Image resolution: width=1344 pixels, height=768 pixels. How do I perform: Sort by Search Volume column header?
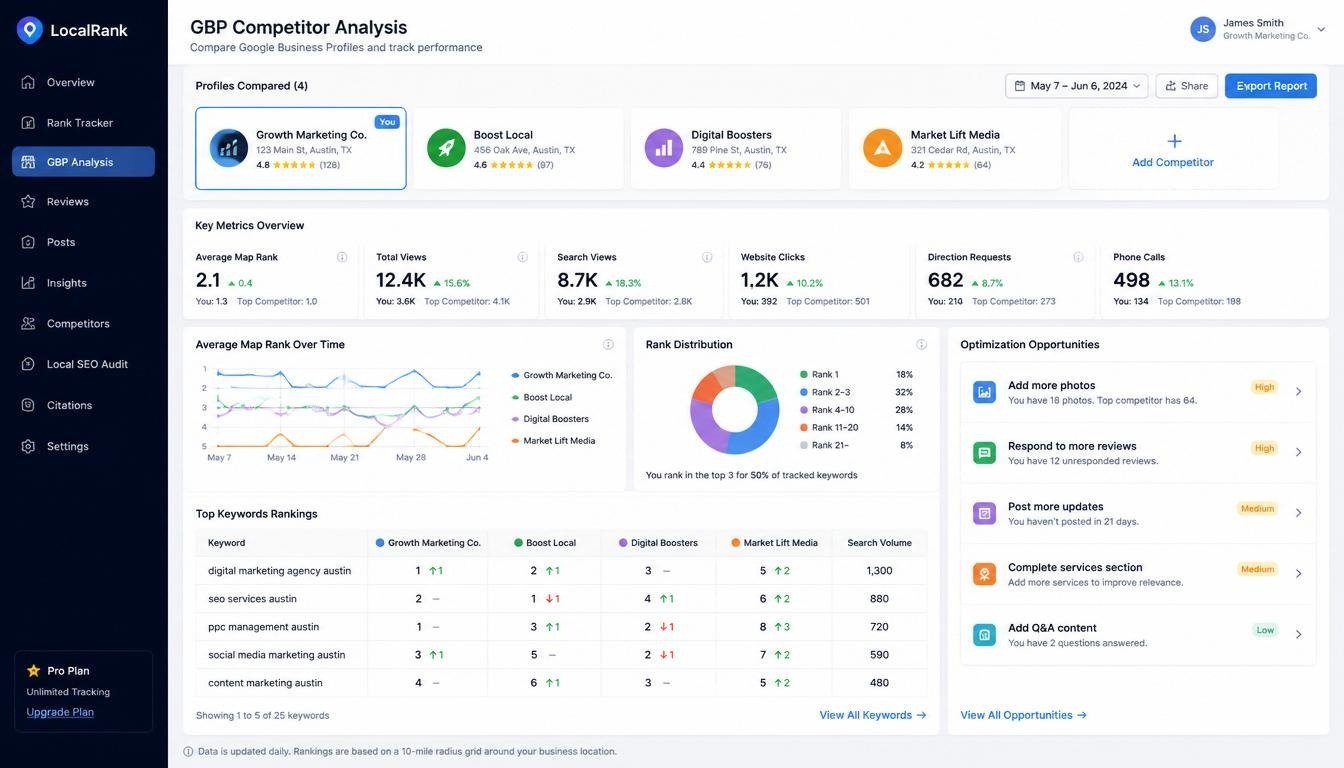(880, 543)
